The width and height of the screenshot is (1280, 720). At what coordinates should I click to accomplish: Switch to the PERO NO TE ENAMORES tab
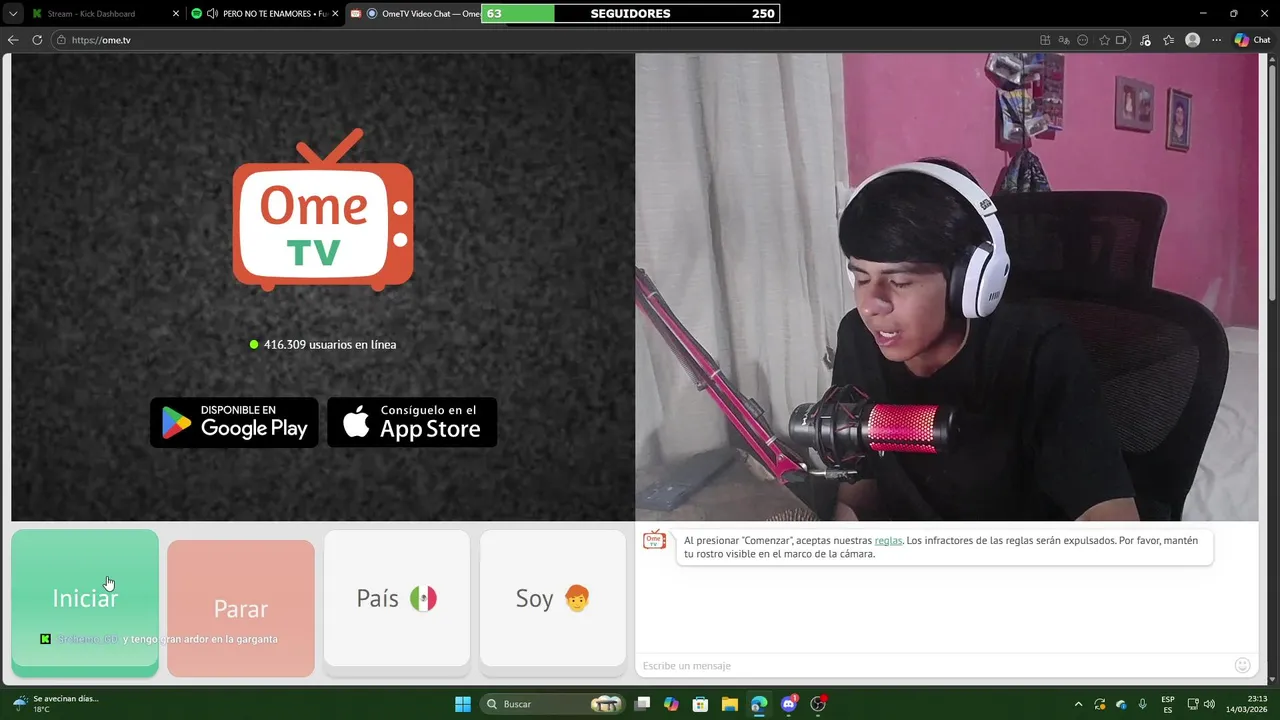tap(265, 14)
